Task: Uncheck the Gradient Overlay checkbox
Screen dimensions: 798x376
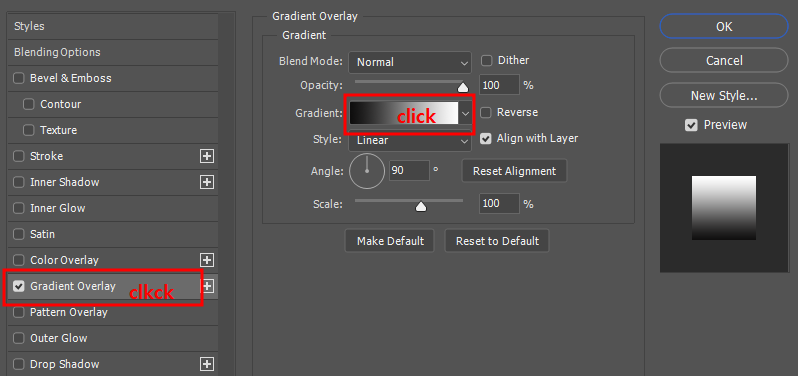Action: coord(19,286)
